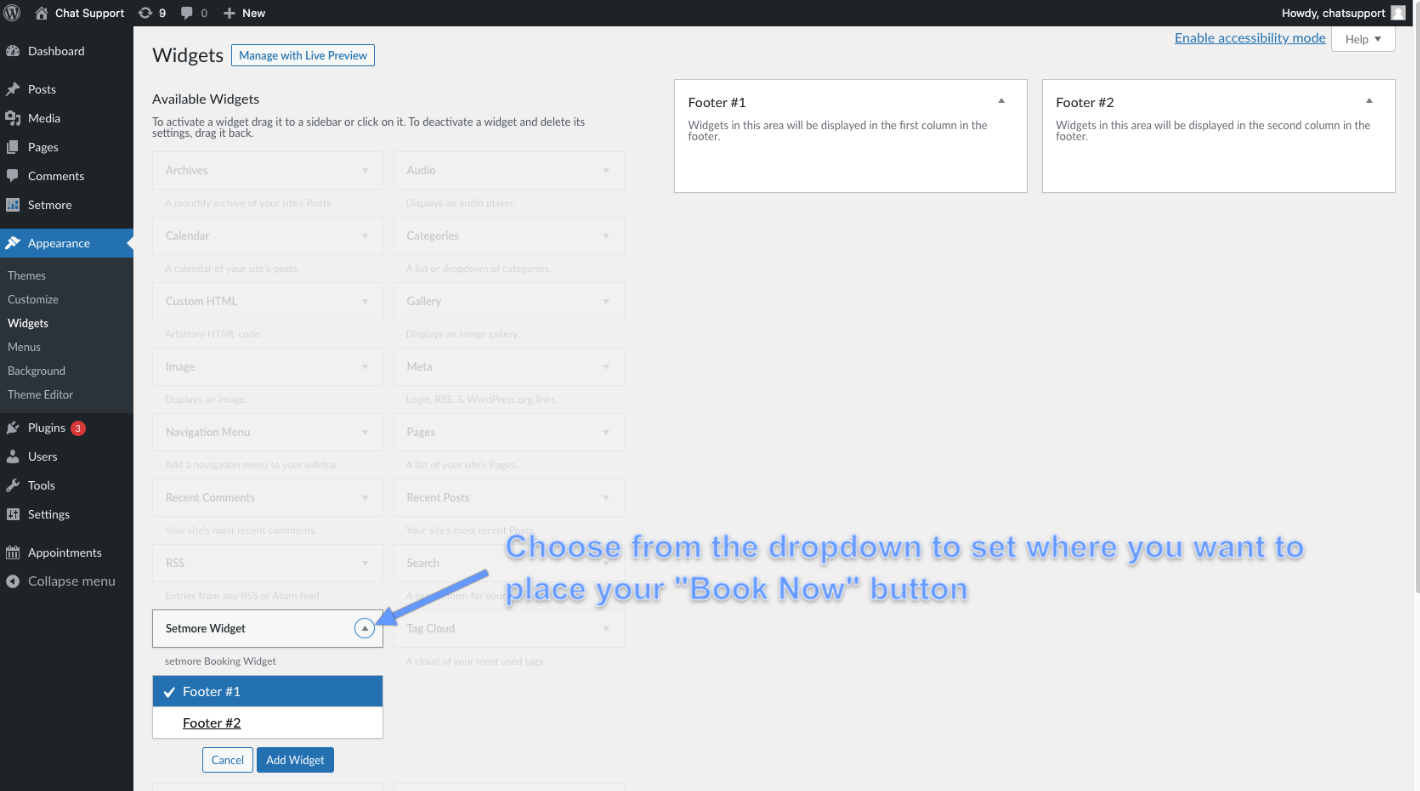Expand the Image widget
This screenshot has height=791, width=1420.
pos(365,367)
